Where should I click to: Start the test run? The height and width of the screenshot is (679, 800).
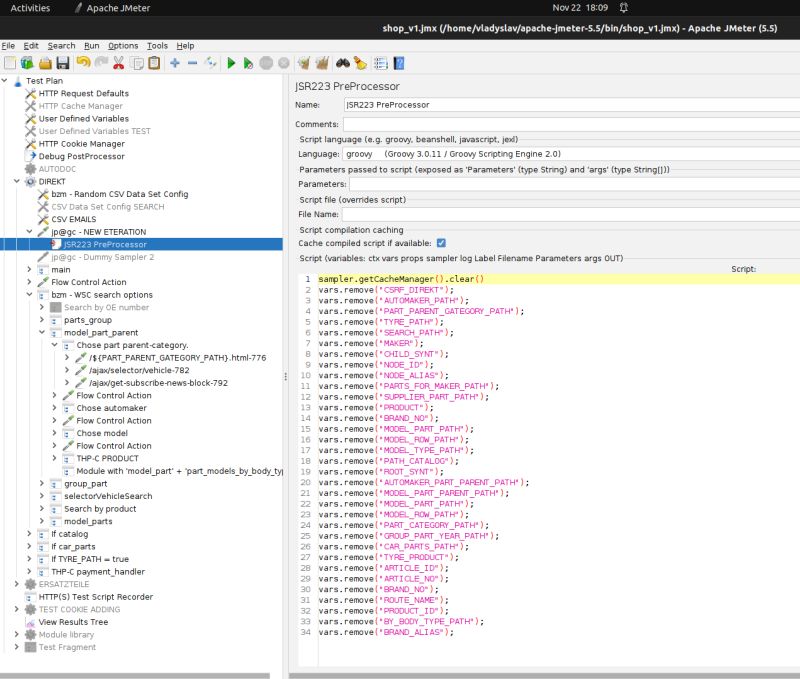pyautogui.click(x=230, y=62)
